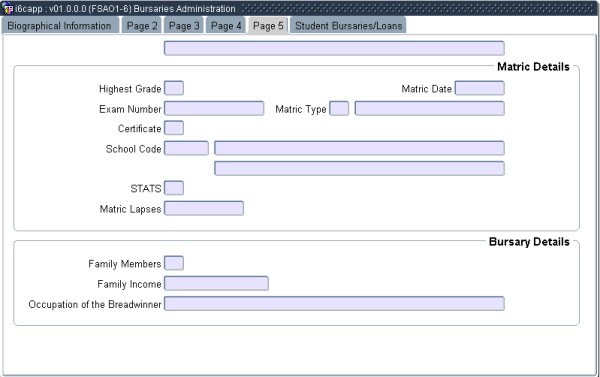The image size is (600, 377).
Task: Click the Highest Grade label
Action: point(130,89)
